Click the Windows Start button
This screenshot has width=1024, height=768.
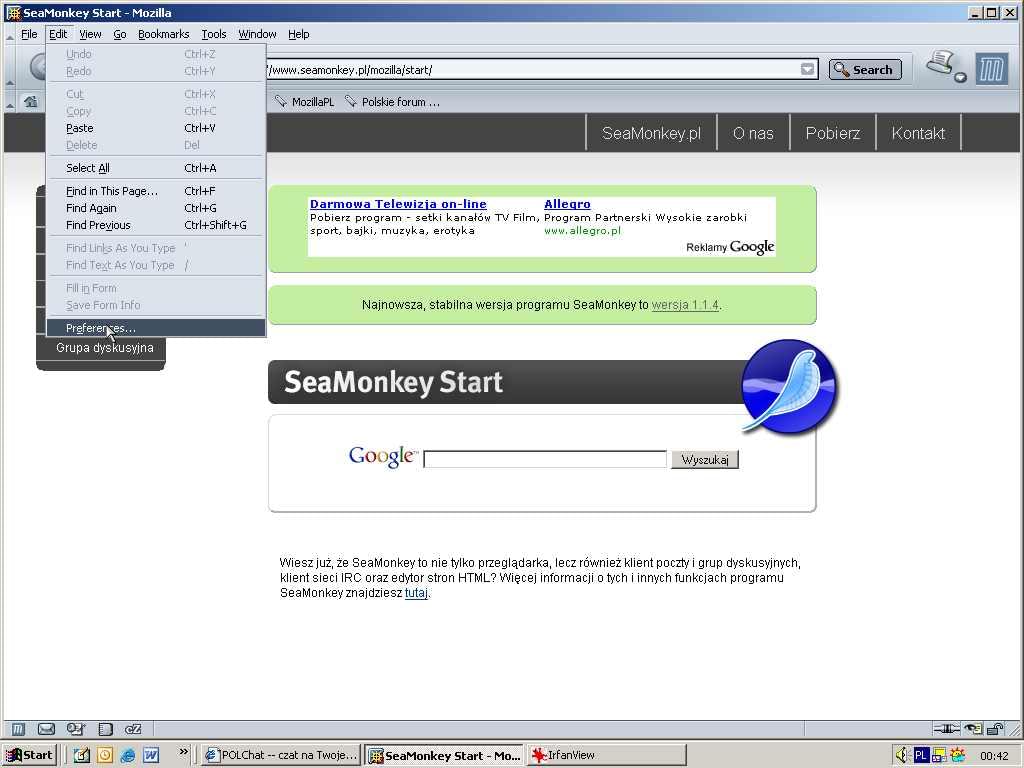[29, 755]
